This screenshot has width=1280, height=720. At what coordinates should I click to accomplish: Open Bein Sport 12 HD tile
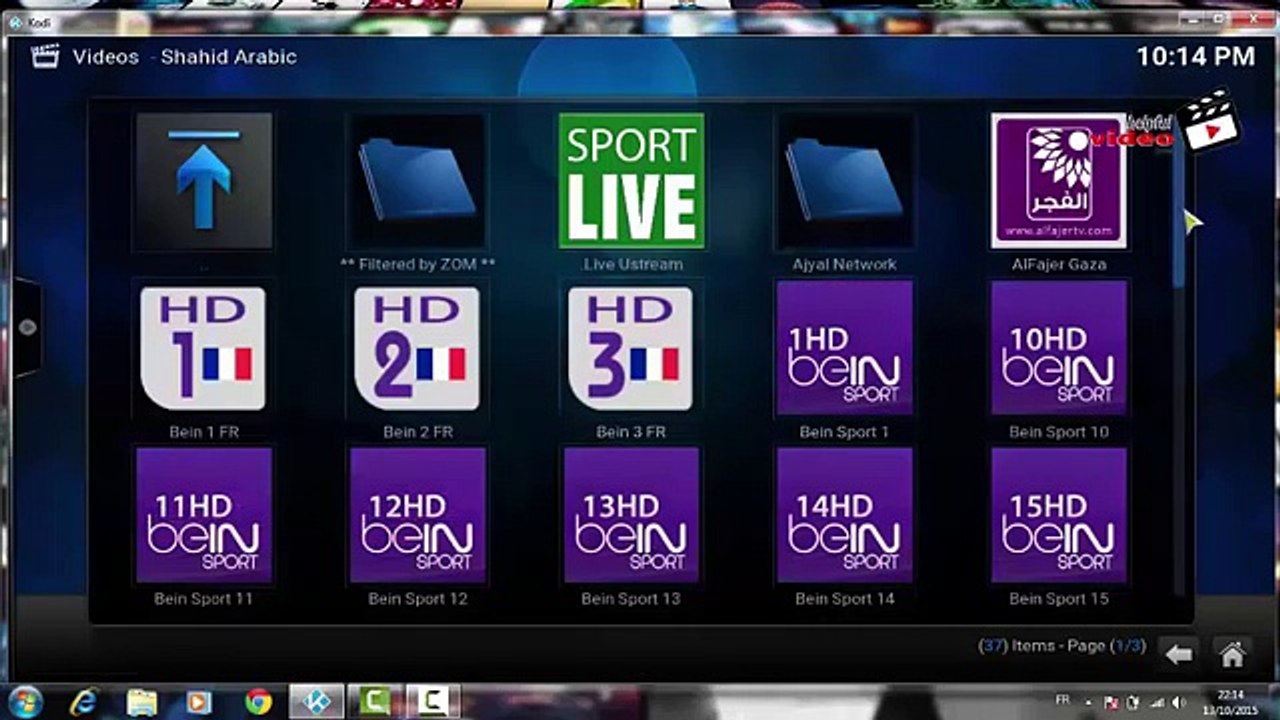coord(417,515)
